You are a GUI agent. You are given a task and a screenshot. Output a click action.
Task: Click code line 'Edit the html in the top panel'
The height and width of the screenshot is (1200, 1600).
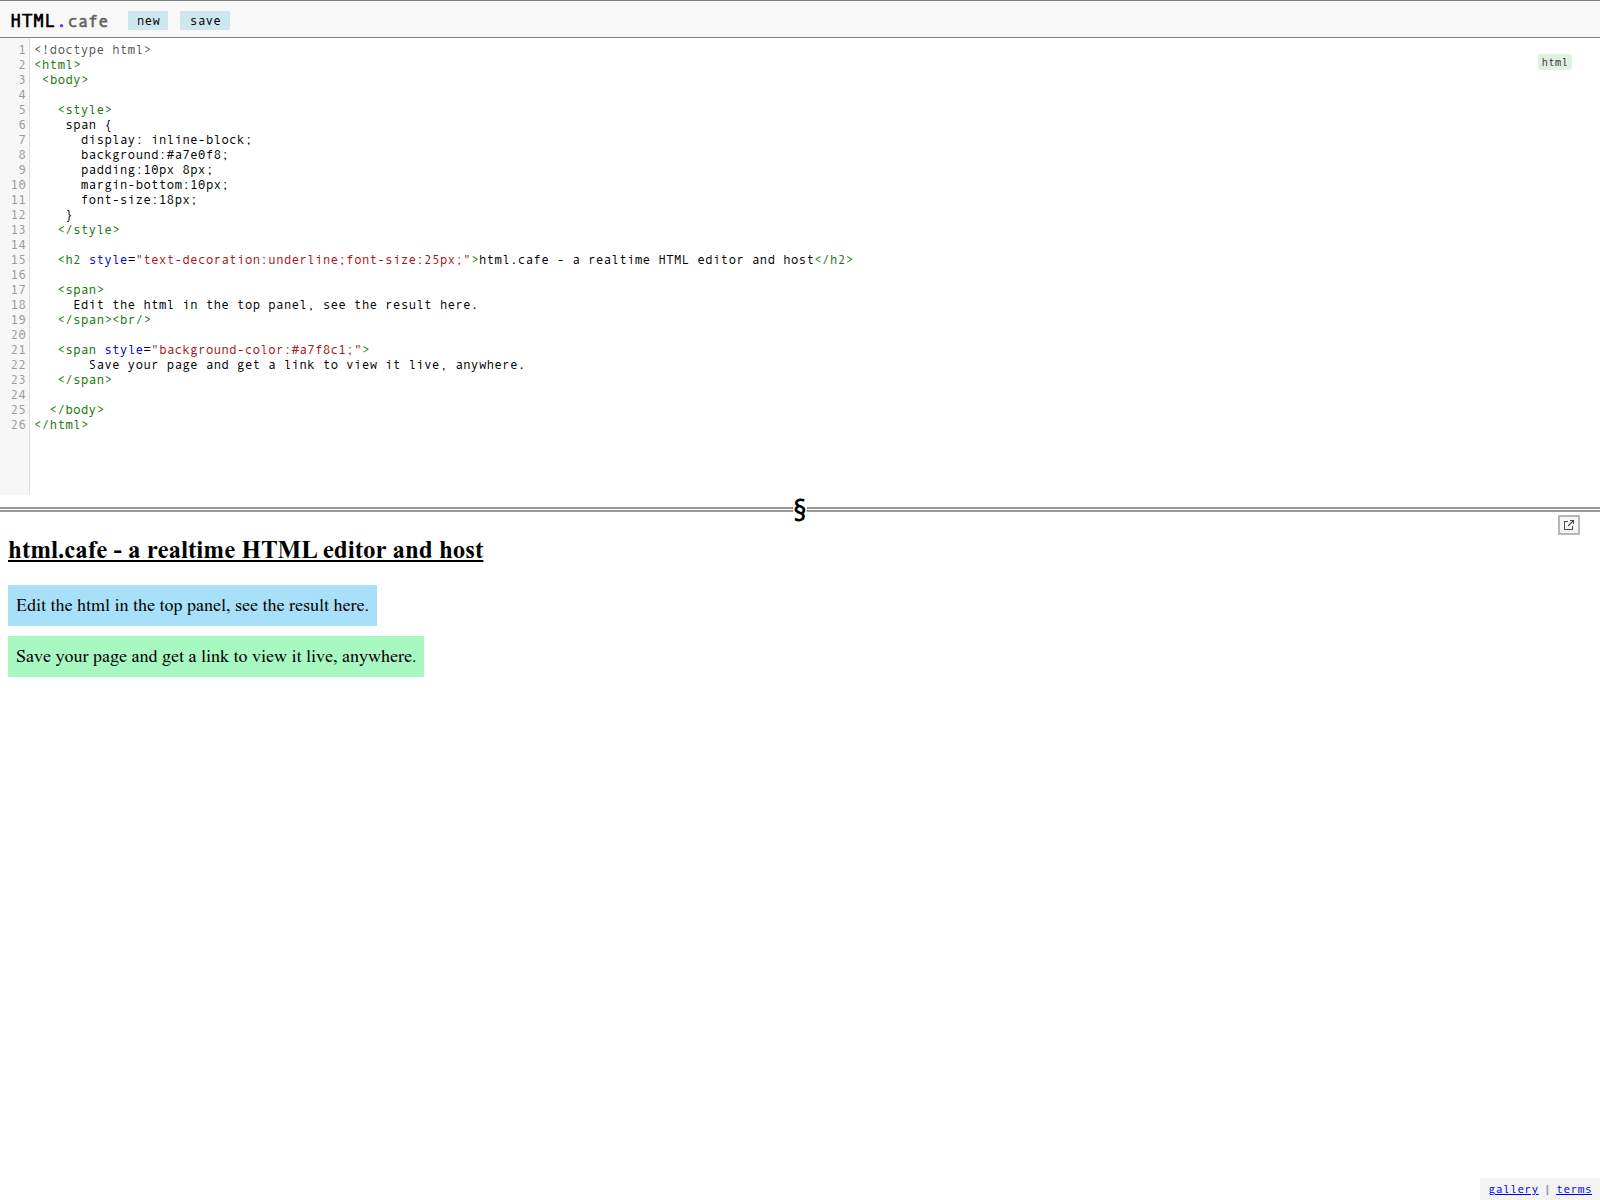(x=275, y=305)
